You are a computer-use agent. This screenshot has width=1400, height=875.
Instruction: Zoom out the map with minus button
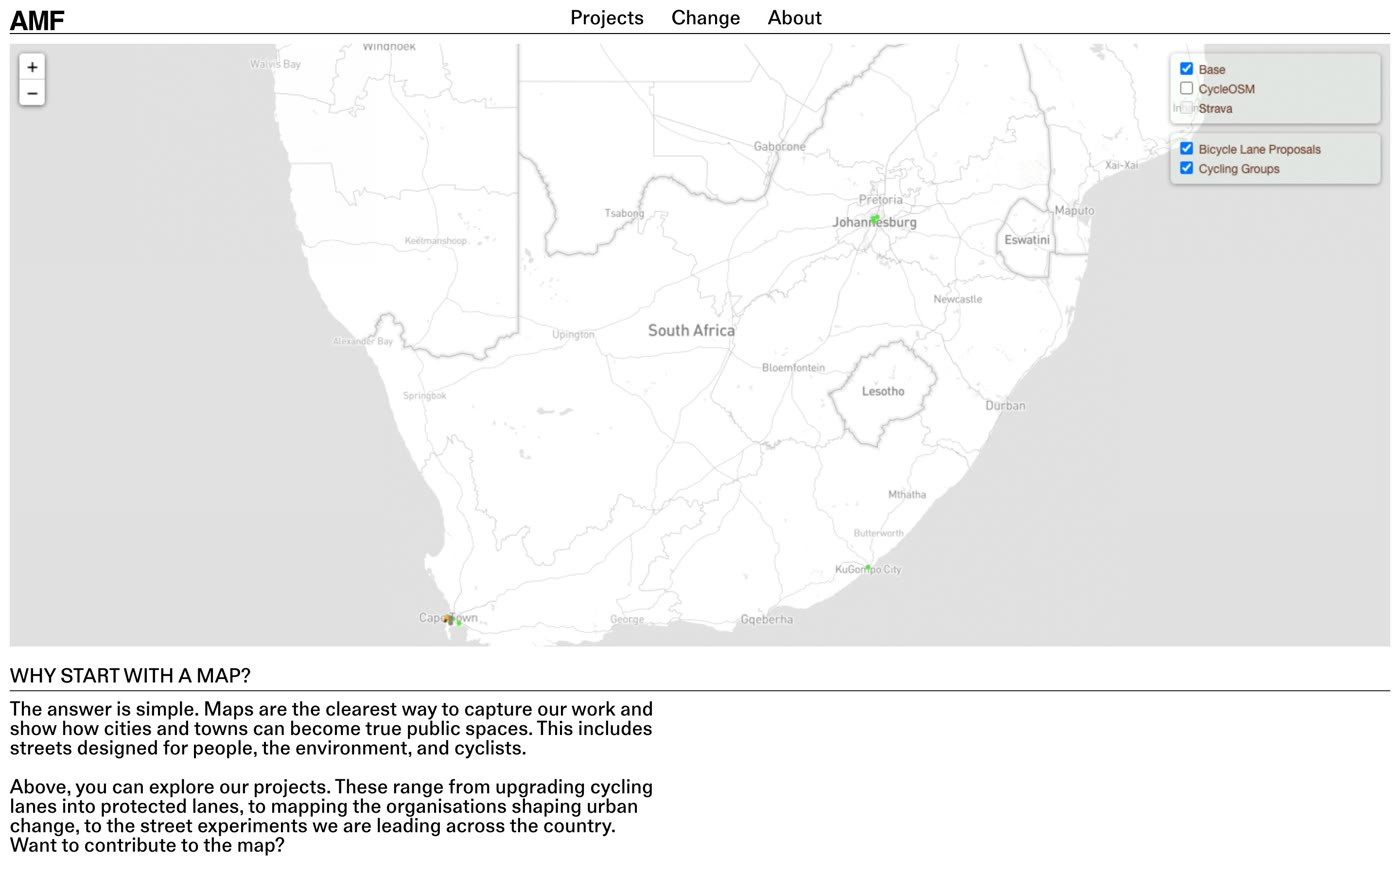32,93
